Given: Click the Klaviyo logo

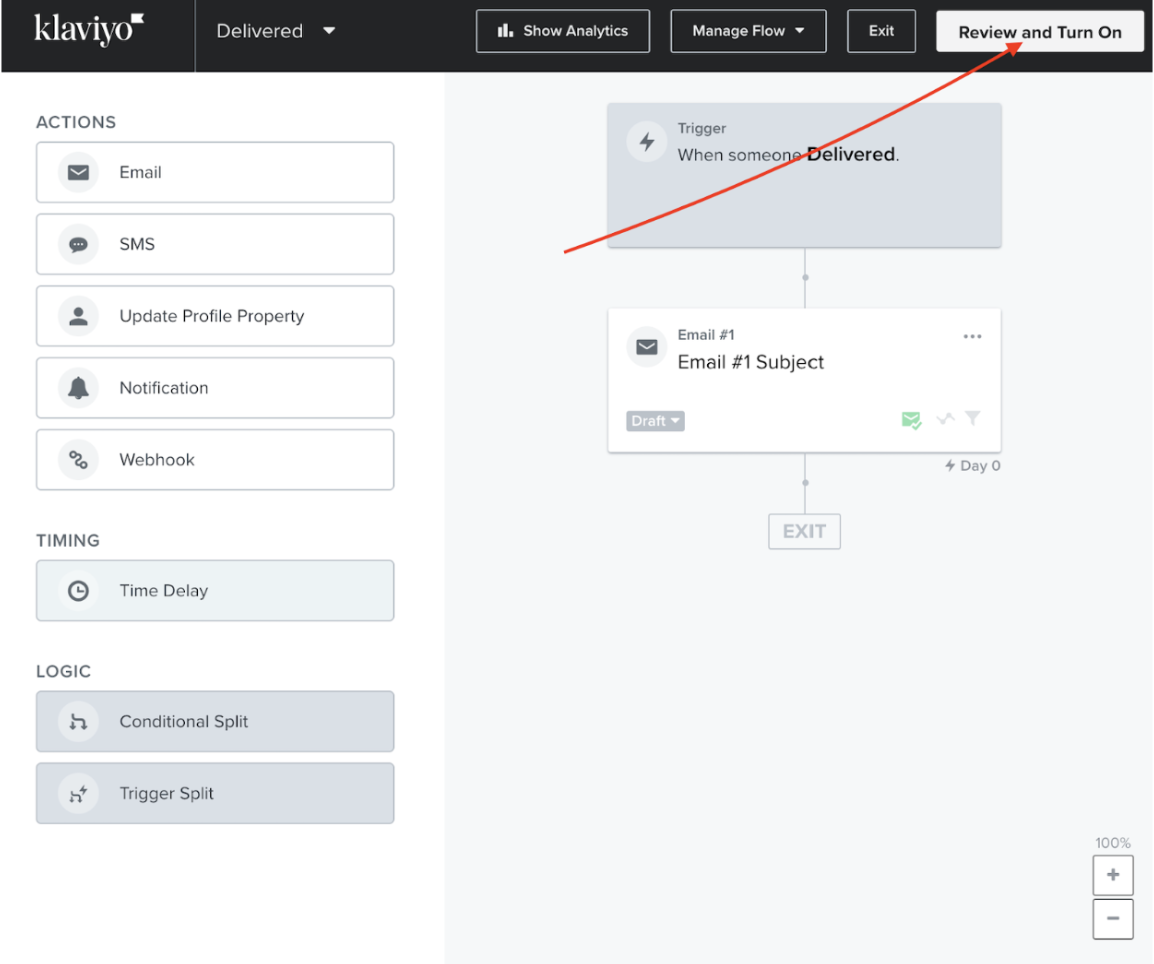Looking at the screenshot, I should pyautogui.click(x=88, y=30).
